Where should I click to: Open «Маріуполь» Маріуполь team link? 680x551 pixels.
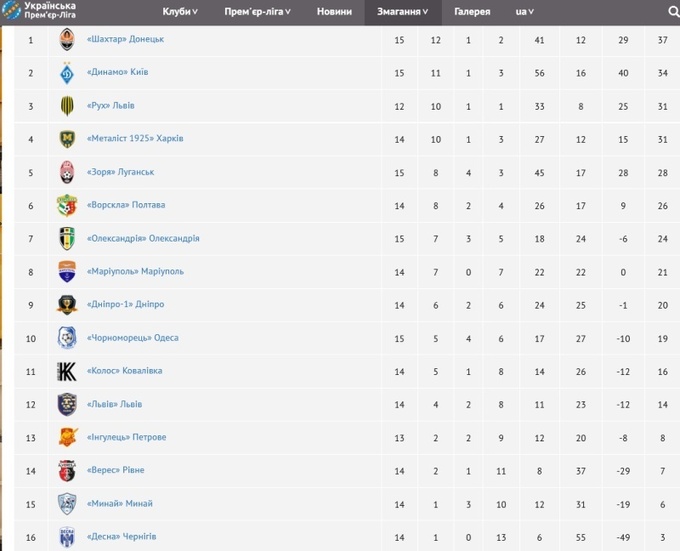[135, 272]
